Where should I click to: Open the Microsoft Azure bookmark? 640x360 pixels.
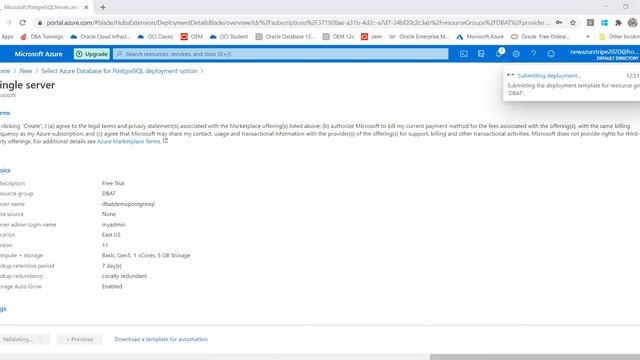(480, 37)
